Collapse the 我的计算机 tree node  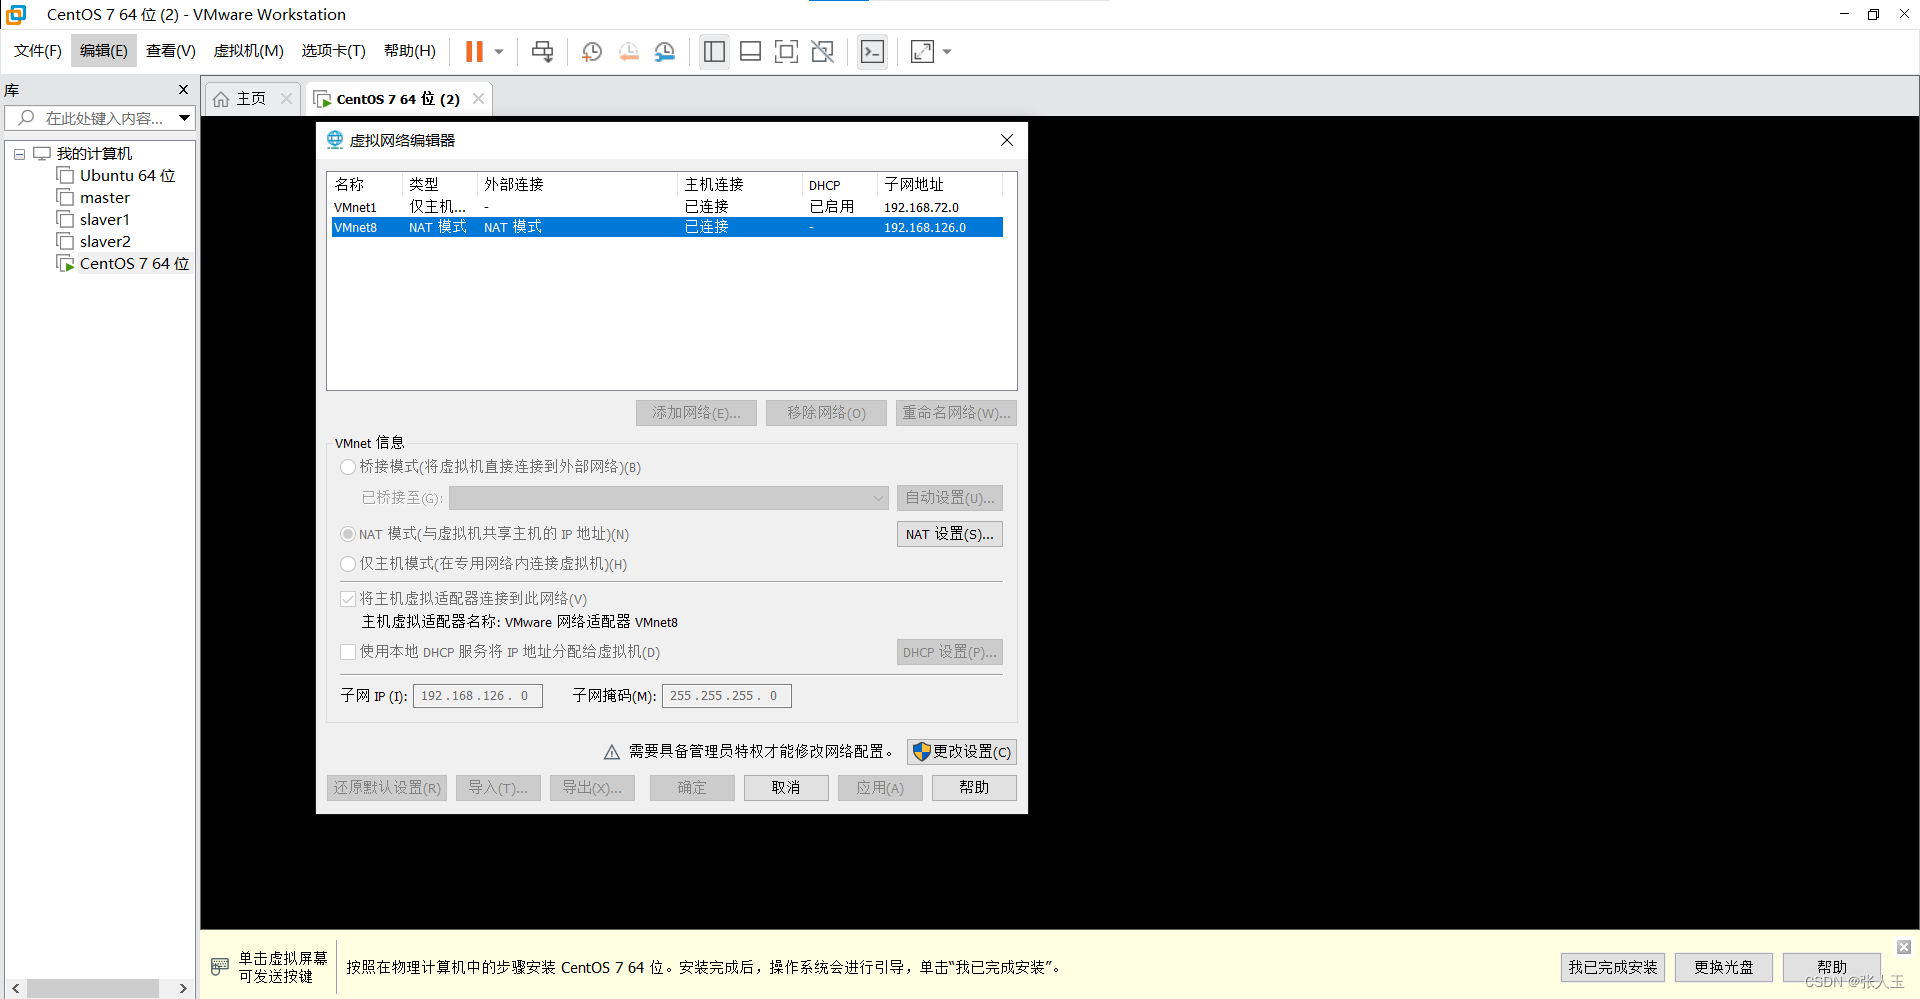19,154
